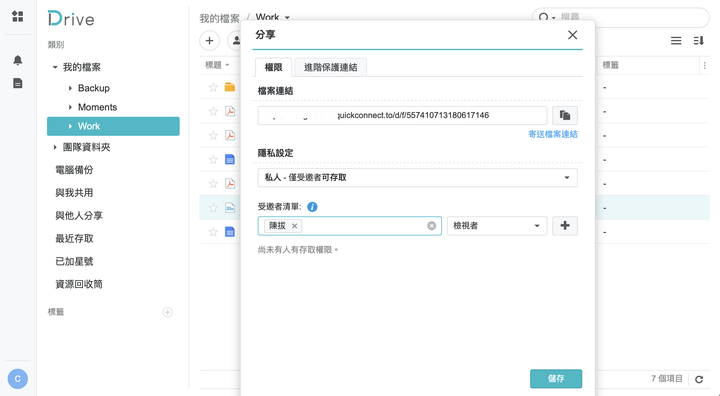Select the Moments folder in tree
This screenshot has width=720, height=396.
click(97, 107)
